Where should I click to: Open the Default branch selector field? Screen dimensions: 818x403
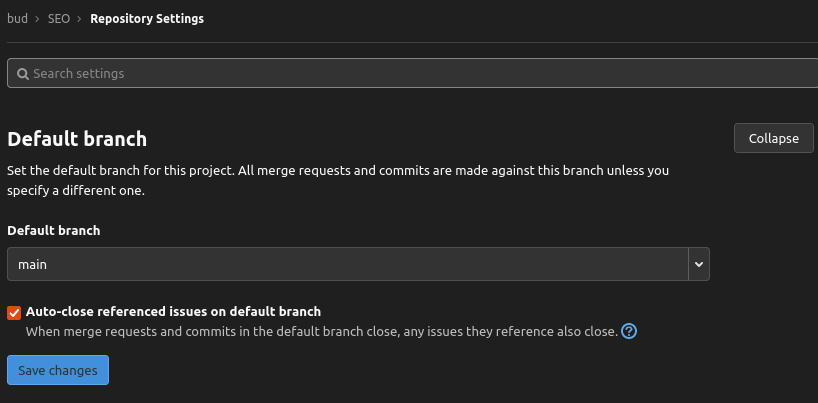(x=358, y=264)
